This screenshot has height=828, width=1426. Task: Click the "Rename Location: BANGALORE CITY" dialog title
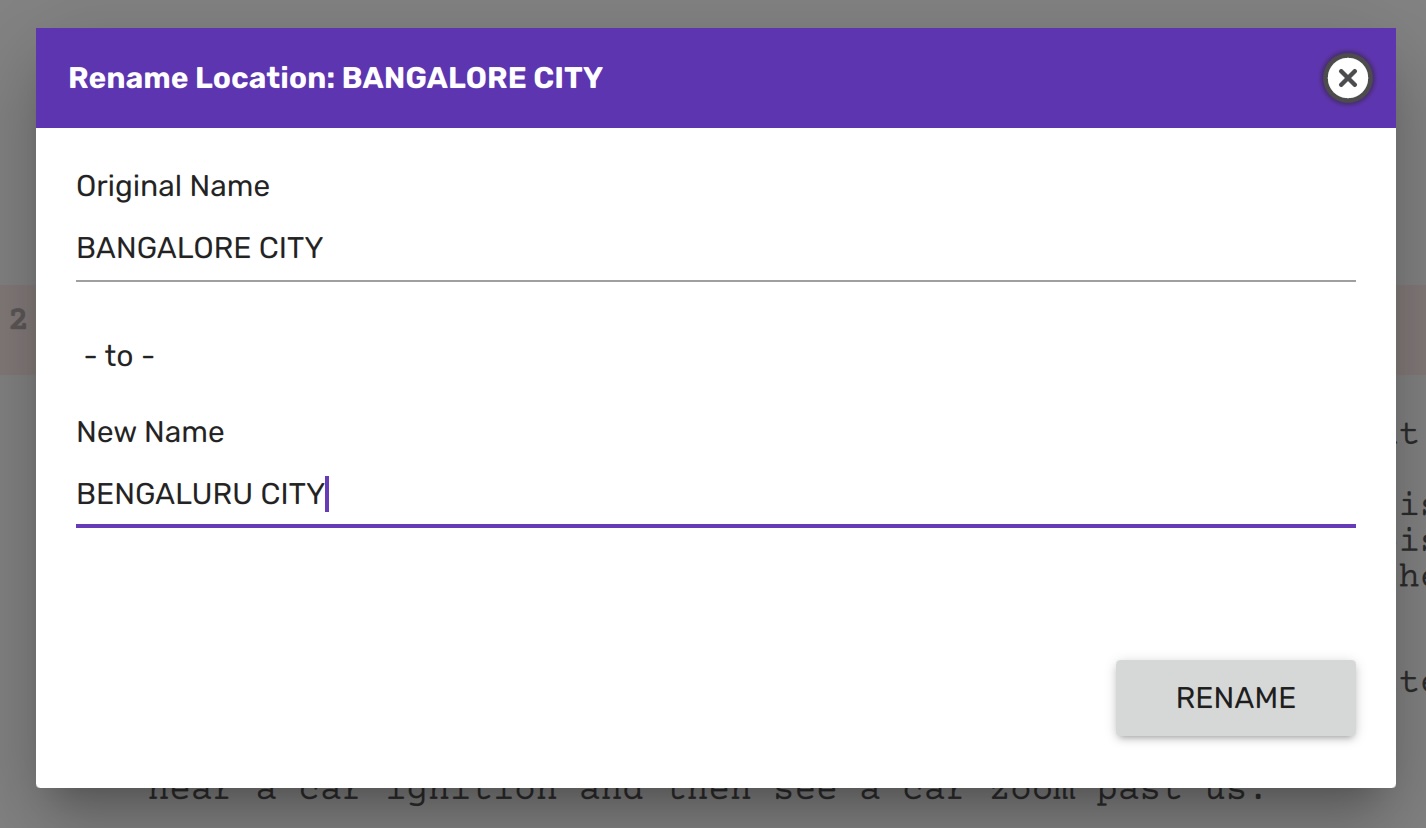335,78
